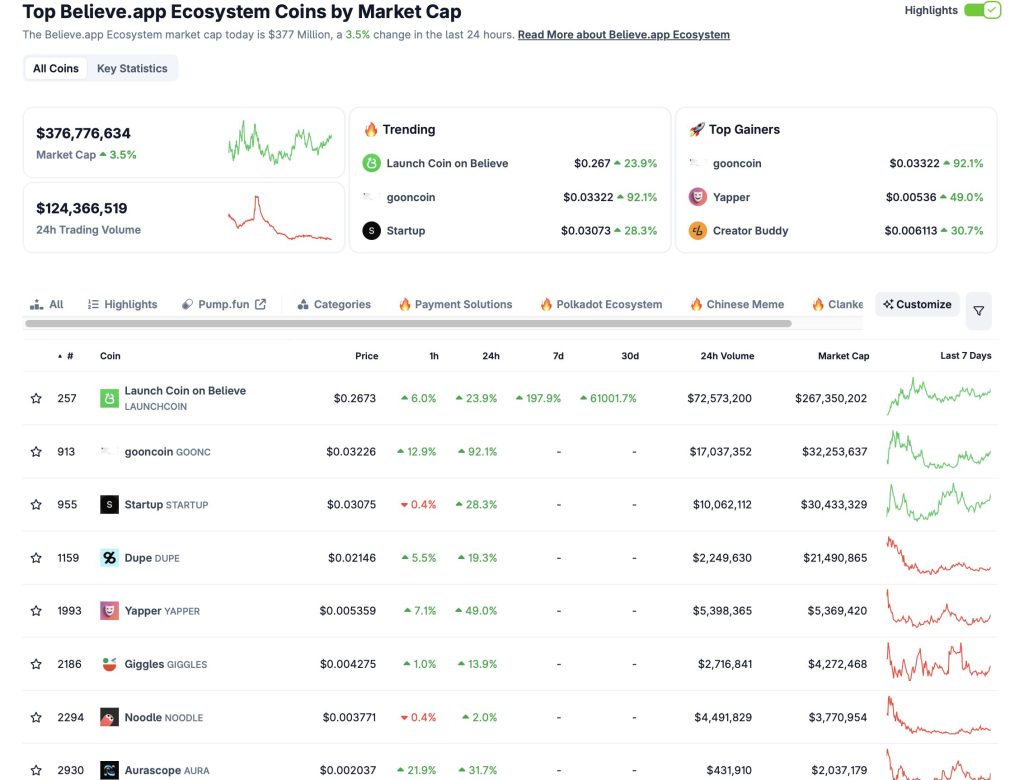The image size is (1024, 780).
Task: Star the Launch Coin on Believe row
Action: point(36,397)
